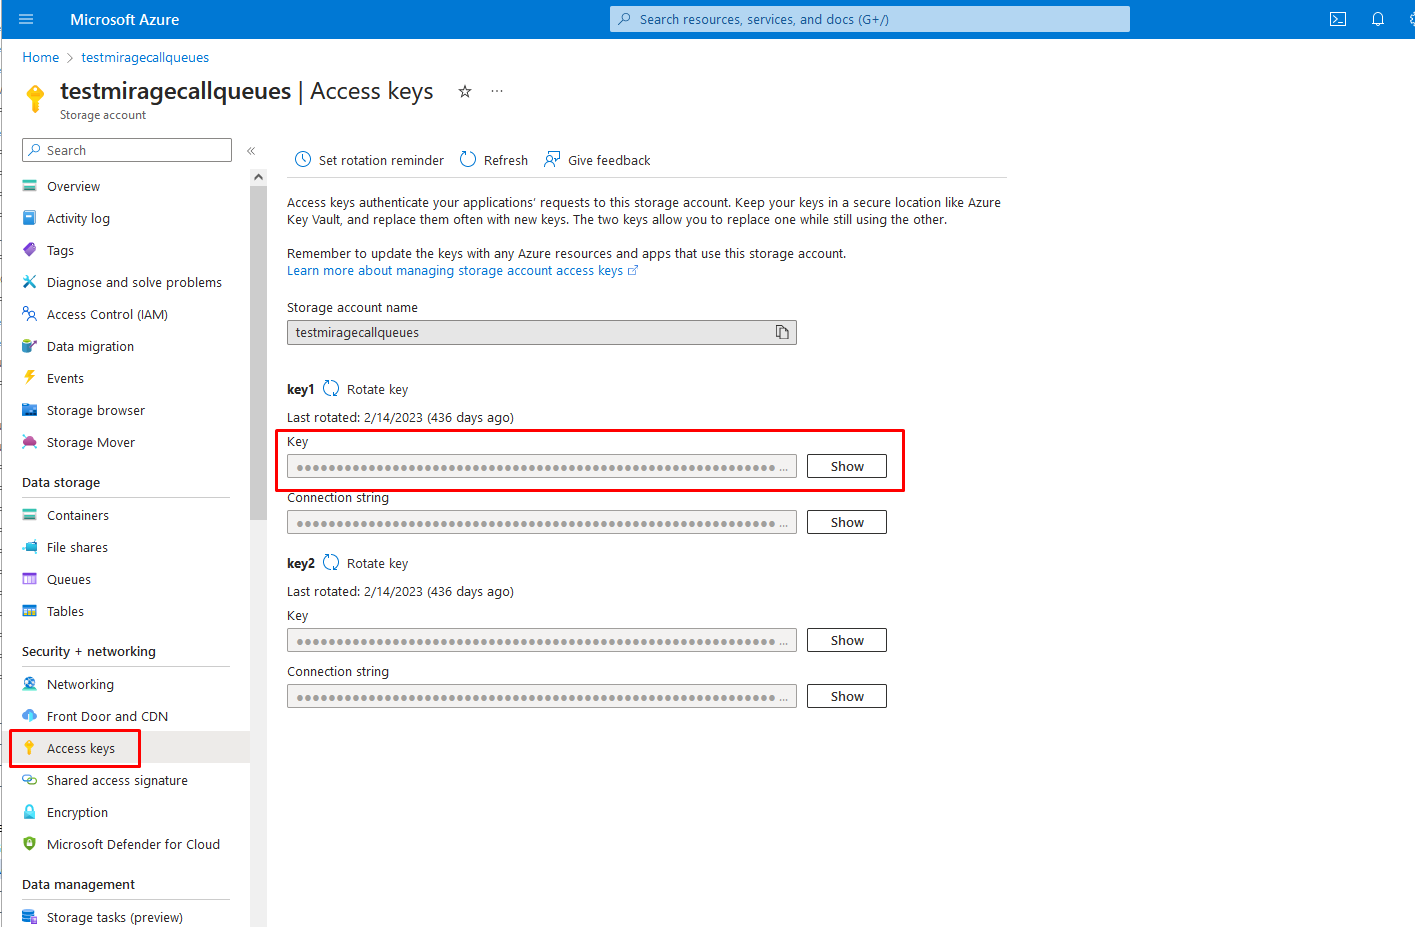Open the notifications bell
This screenshot has width=1415, height=927.
(x=1378, y=19)
